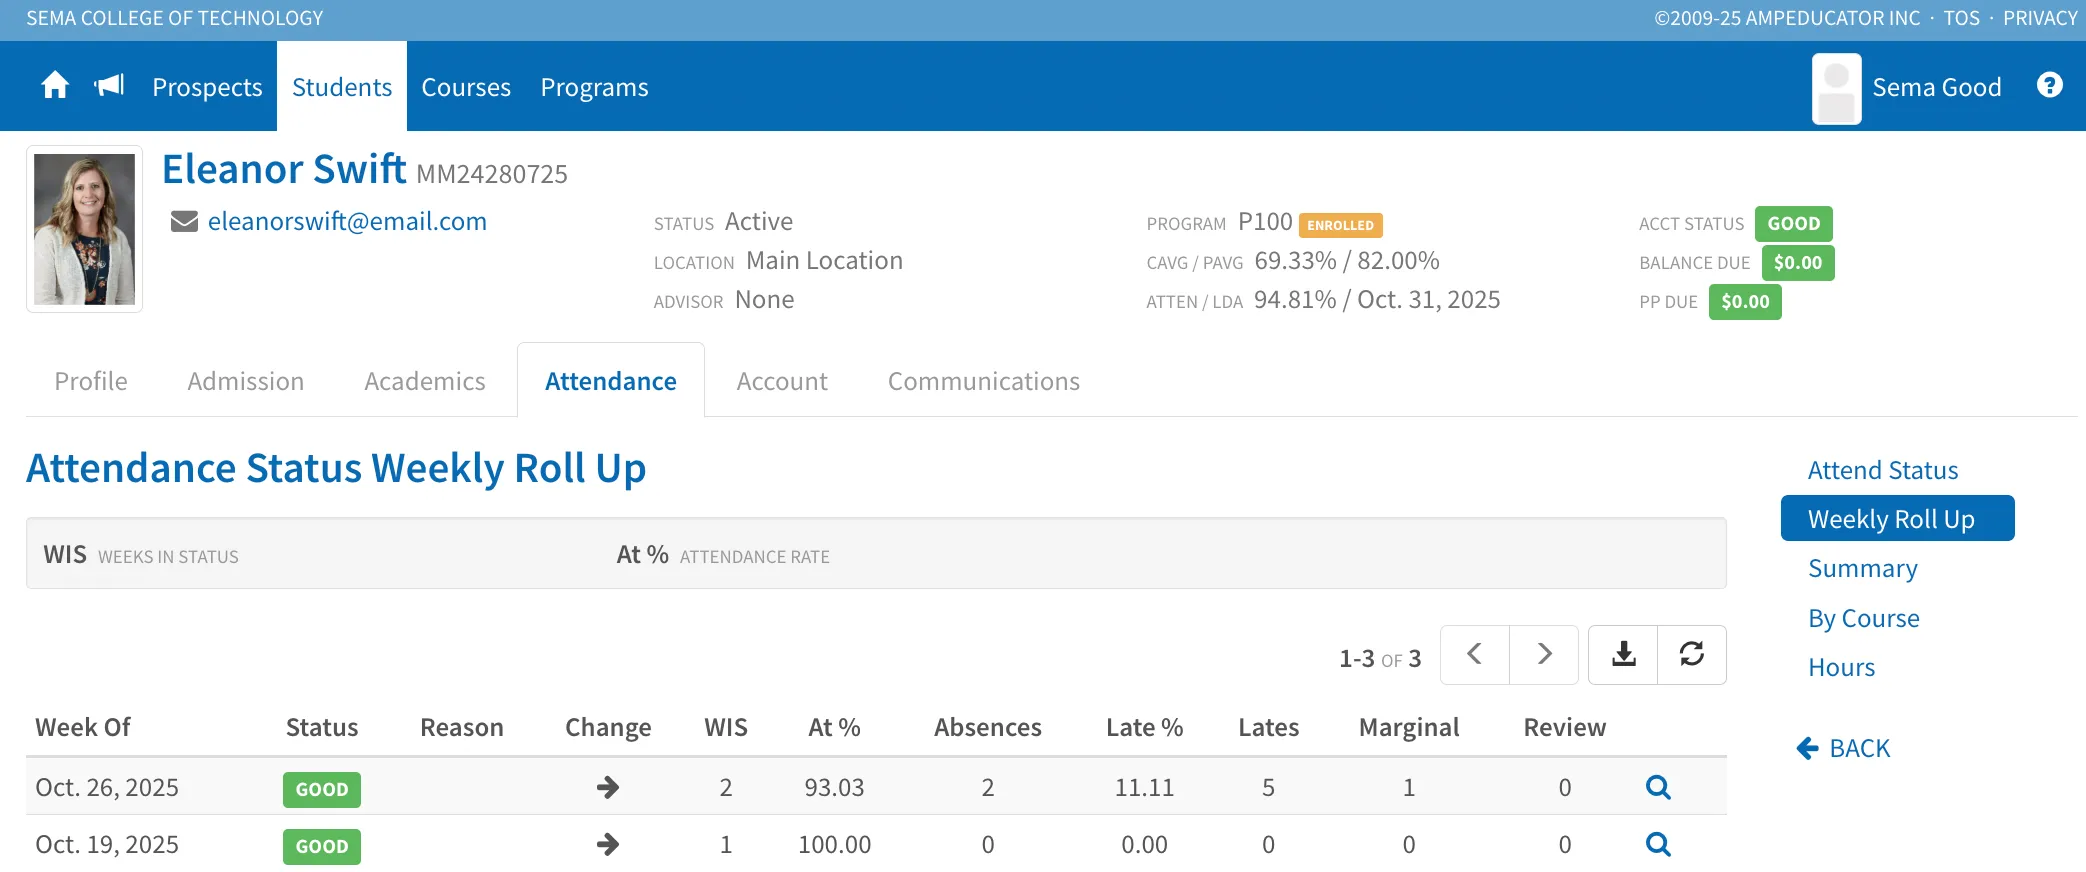Switch to the Account tab
The width and height of the screenshot is (2086, 872).
[x=782, y=381]
